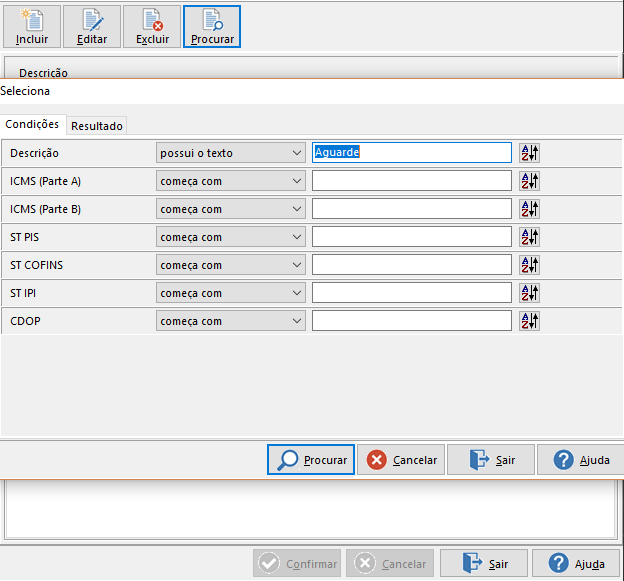Click Sair in the bottom main window bar
The height and width of the screenshot is (581, 624).
[x=484, y=563]
